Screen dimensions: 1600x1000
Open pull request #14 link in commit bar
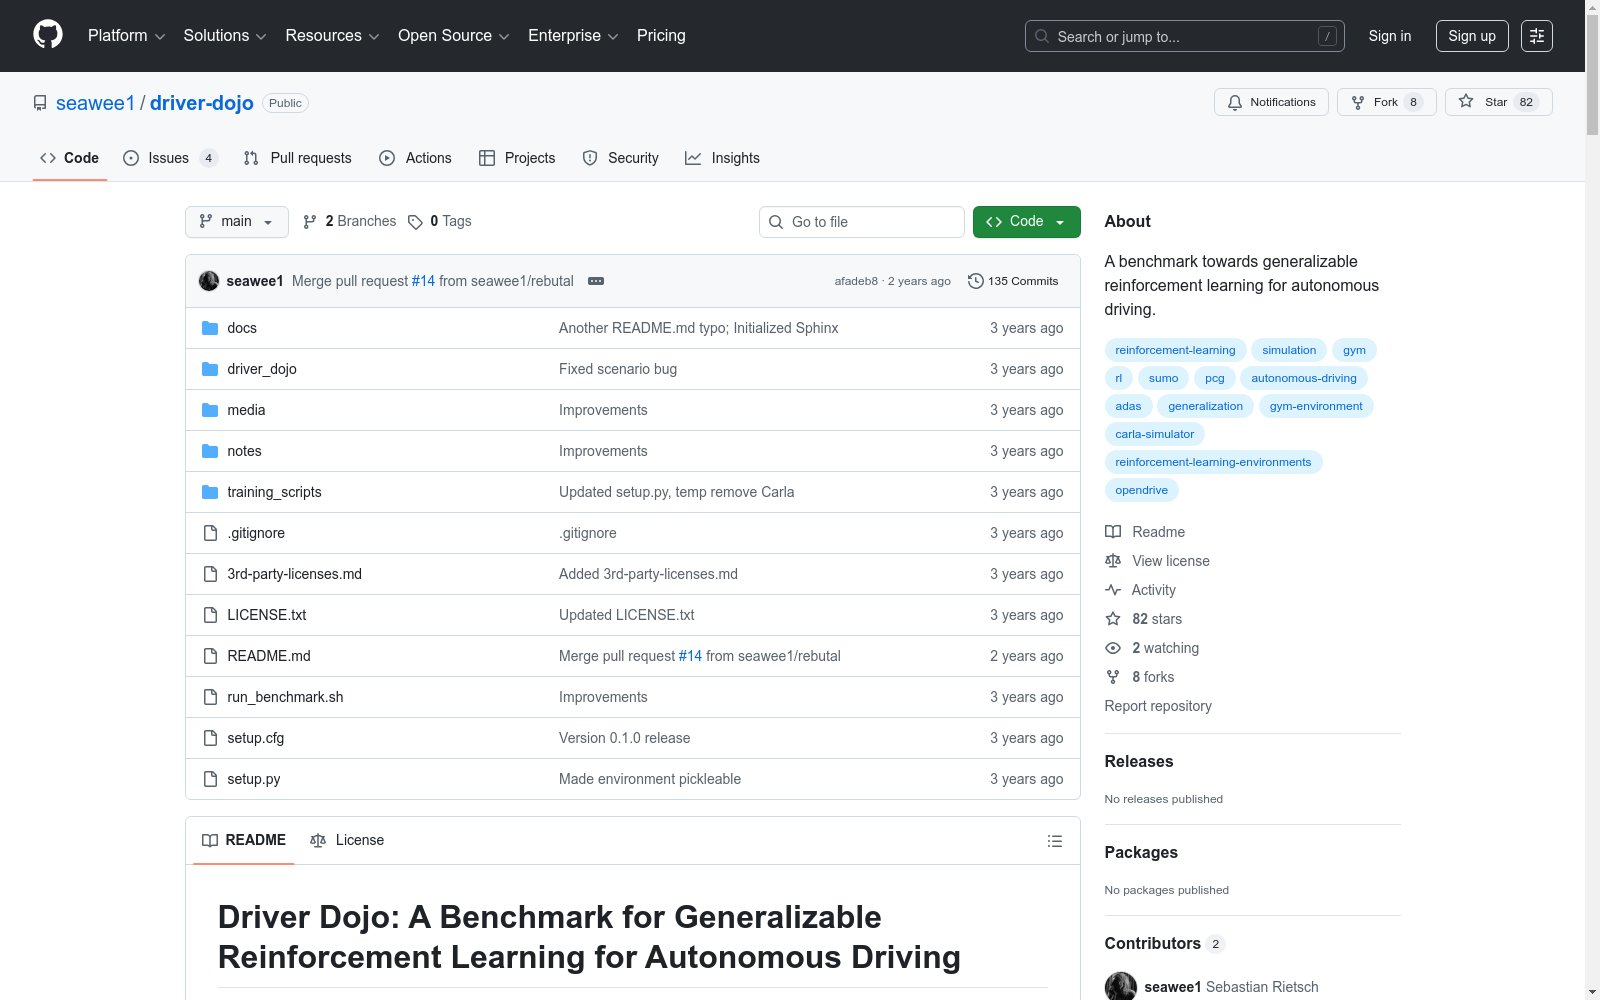coord(423,281)
